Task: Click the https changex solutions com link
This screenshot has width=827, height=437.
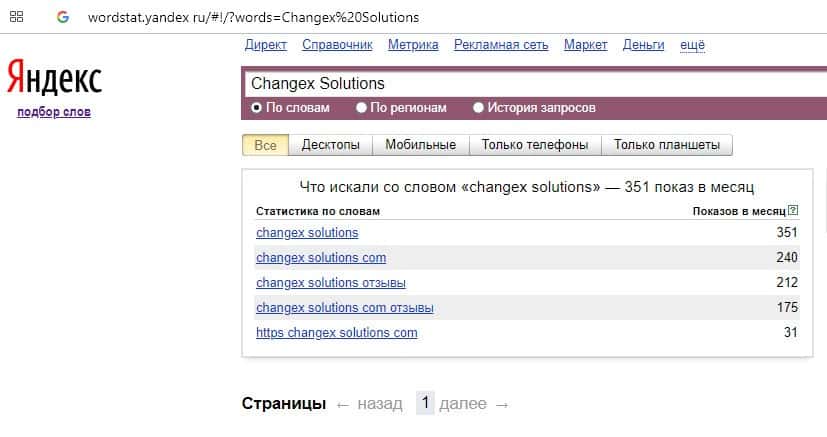Action: pyautogui.click(x=336, y=333)
